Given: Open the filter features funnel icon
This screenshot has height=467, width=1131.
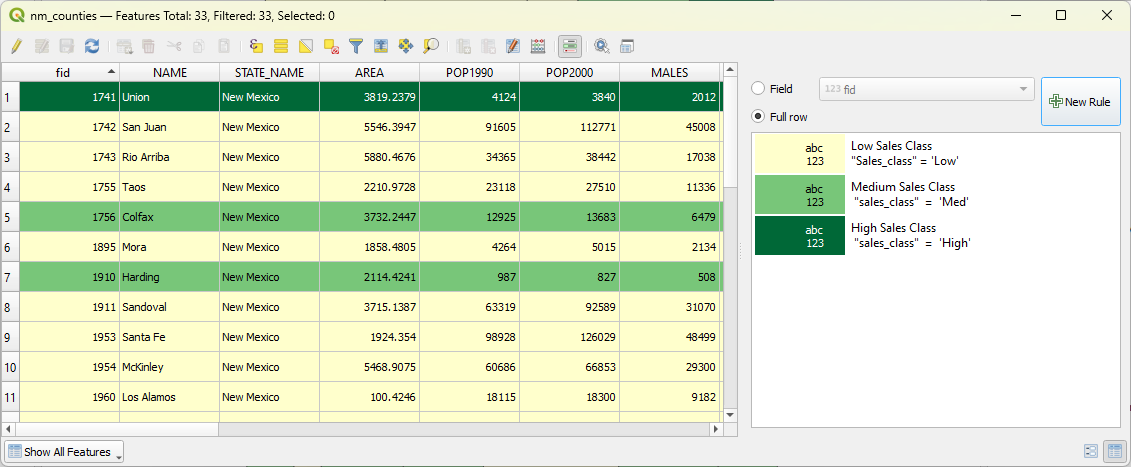Looking at the screenshot, I should [x=356, y=46].
